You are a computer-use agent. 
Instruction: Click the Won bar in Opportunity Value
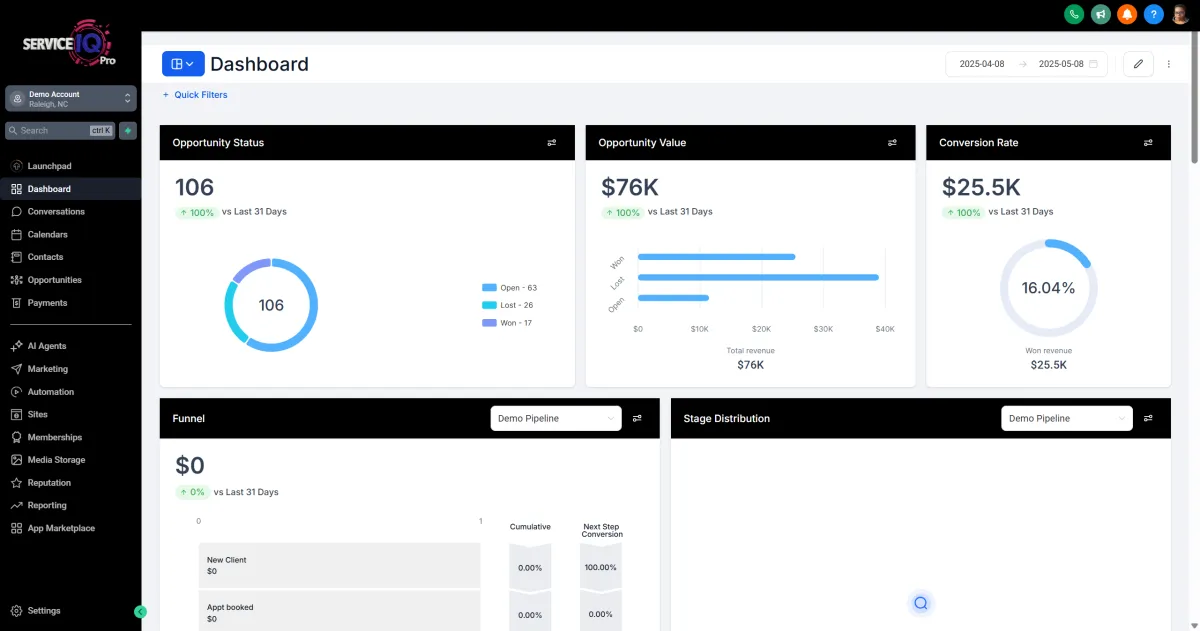[x=716, y=257]
